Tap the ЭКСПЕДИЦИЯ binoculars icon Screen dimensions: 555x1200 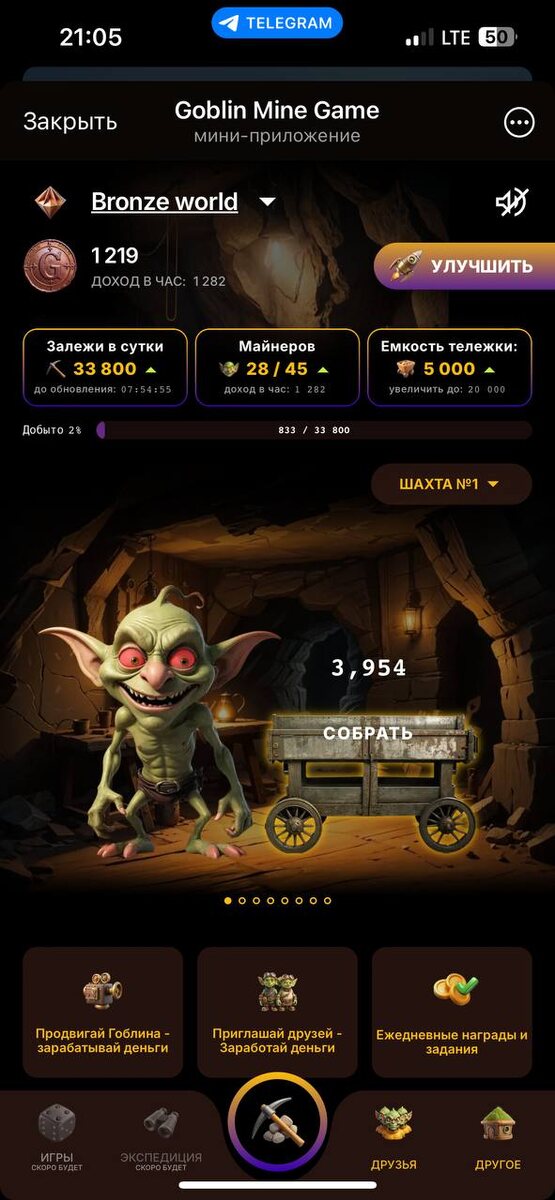click(x=161, y=1120)
